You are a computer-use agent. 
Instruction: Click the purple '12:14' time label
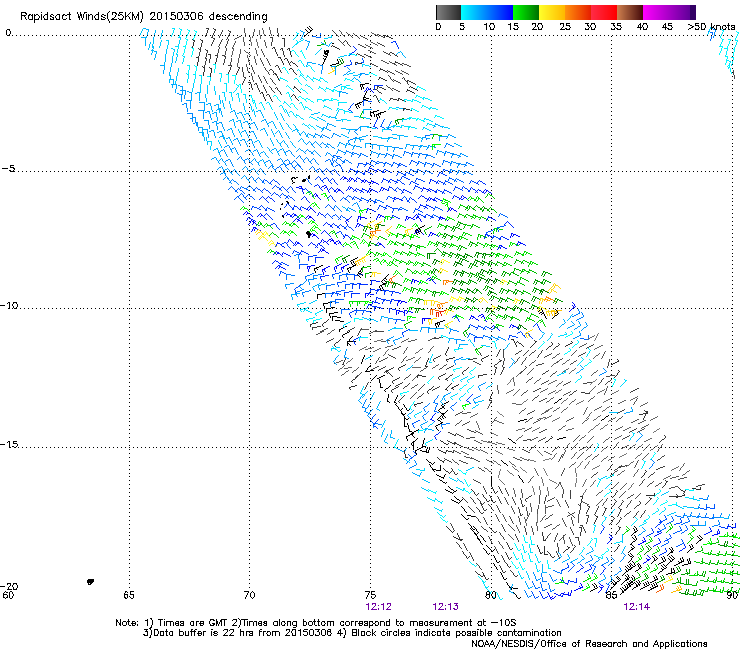[x=637, y=607]
